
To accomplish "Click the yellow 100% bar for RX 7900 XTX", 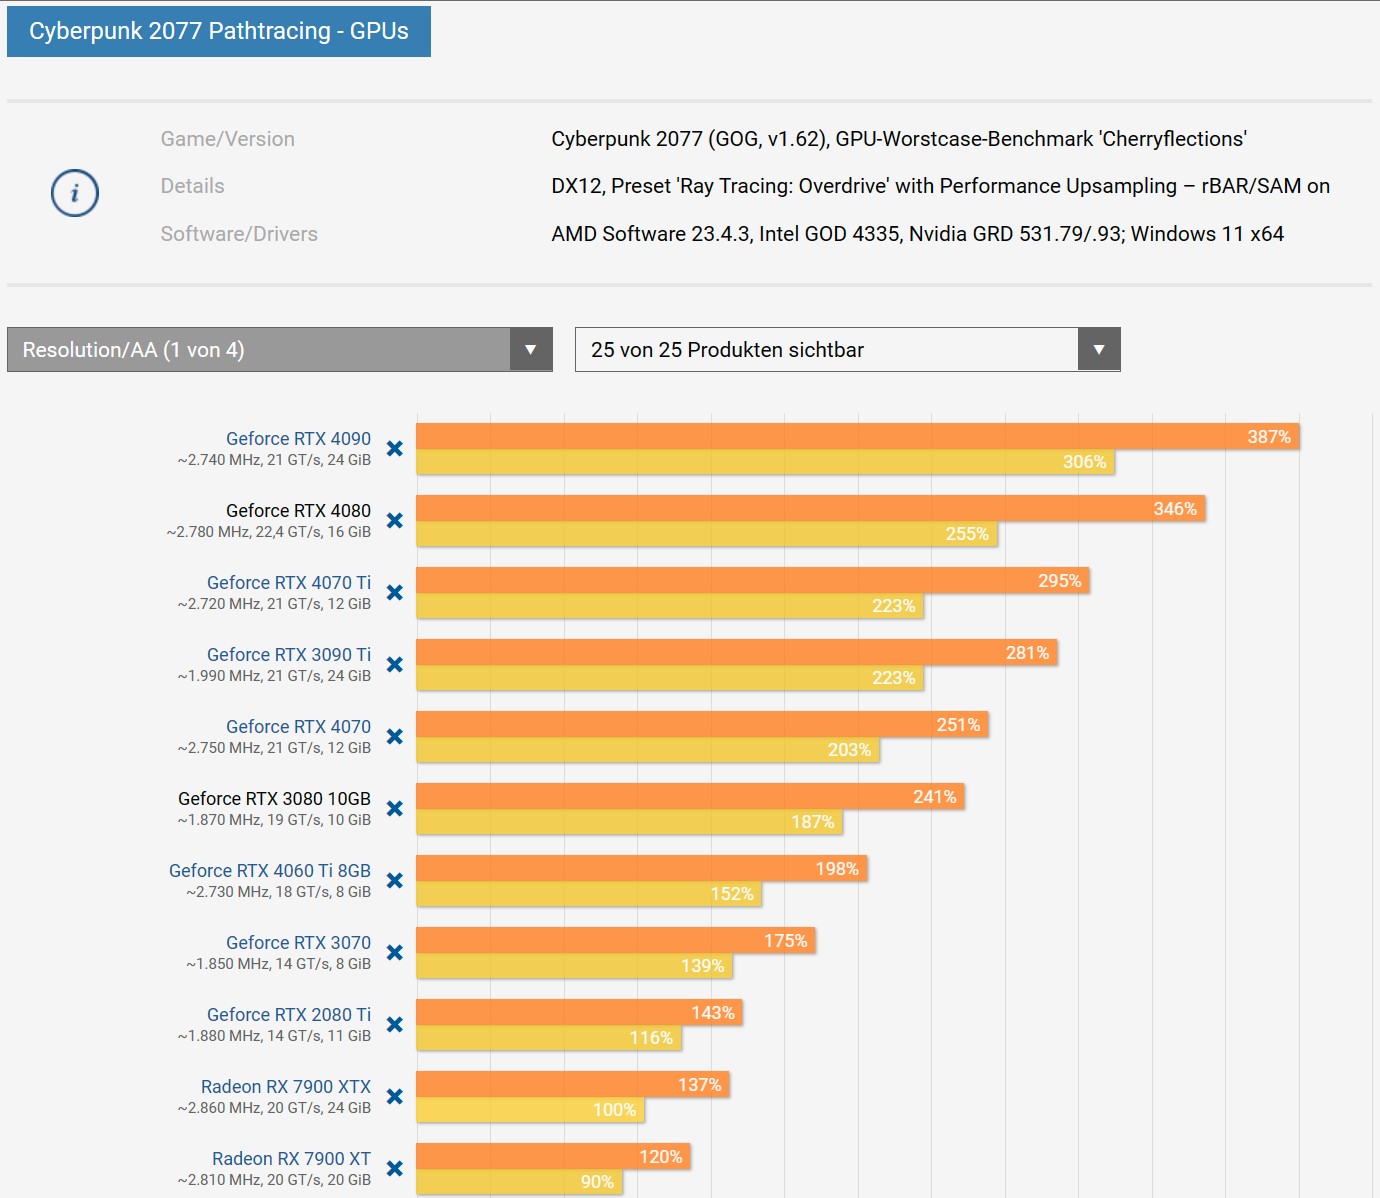I will pos(531,1110).
